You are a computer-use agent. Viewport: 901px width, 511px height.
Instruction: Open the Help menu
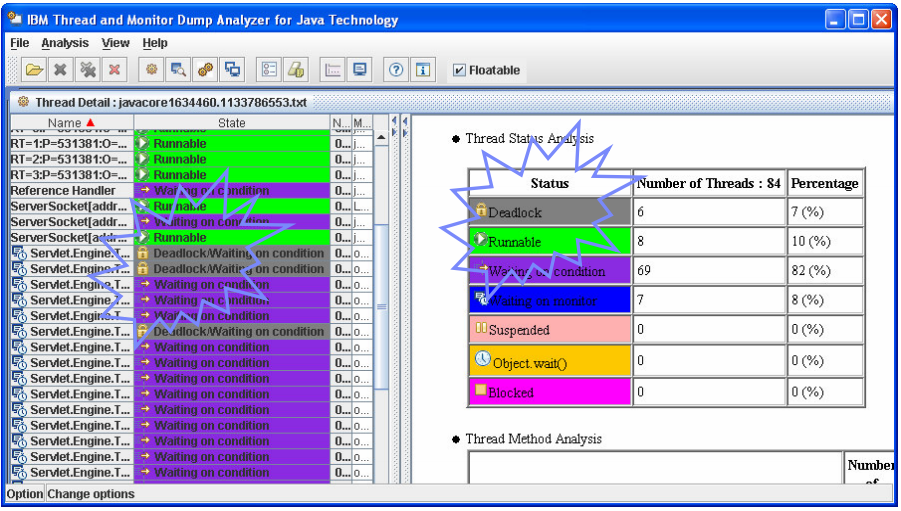coord(155,43)
